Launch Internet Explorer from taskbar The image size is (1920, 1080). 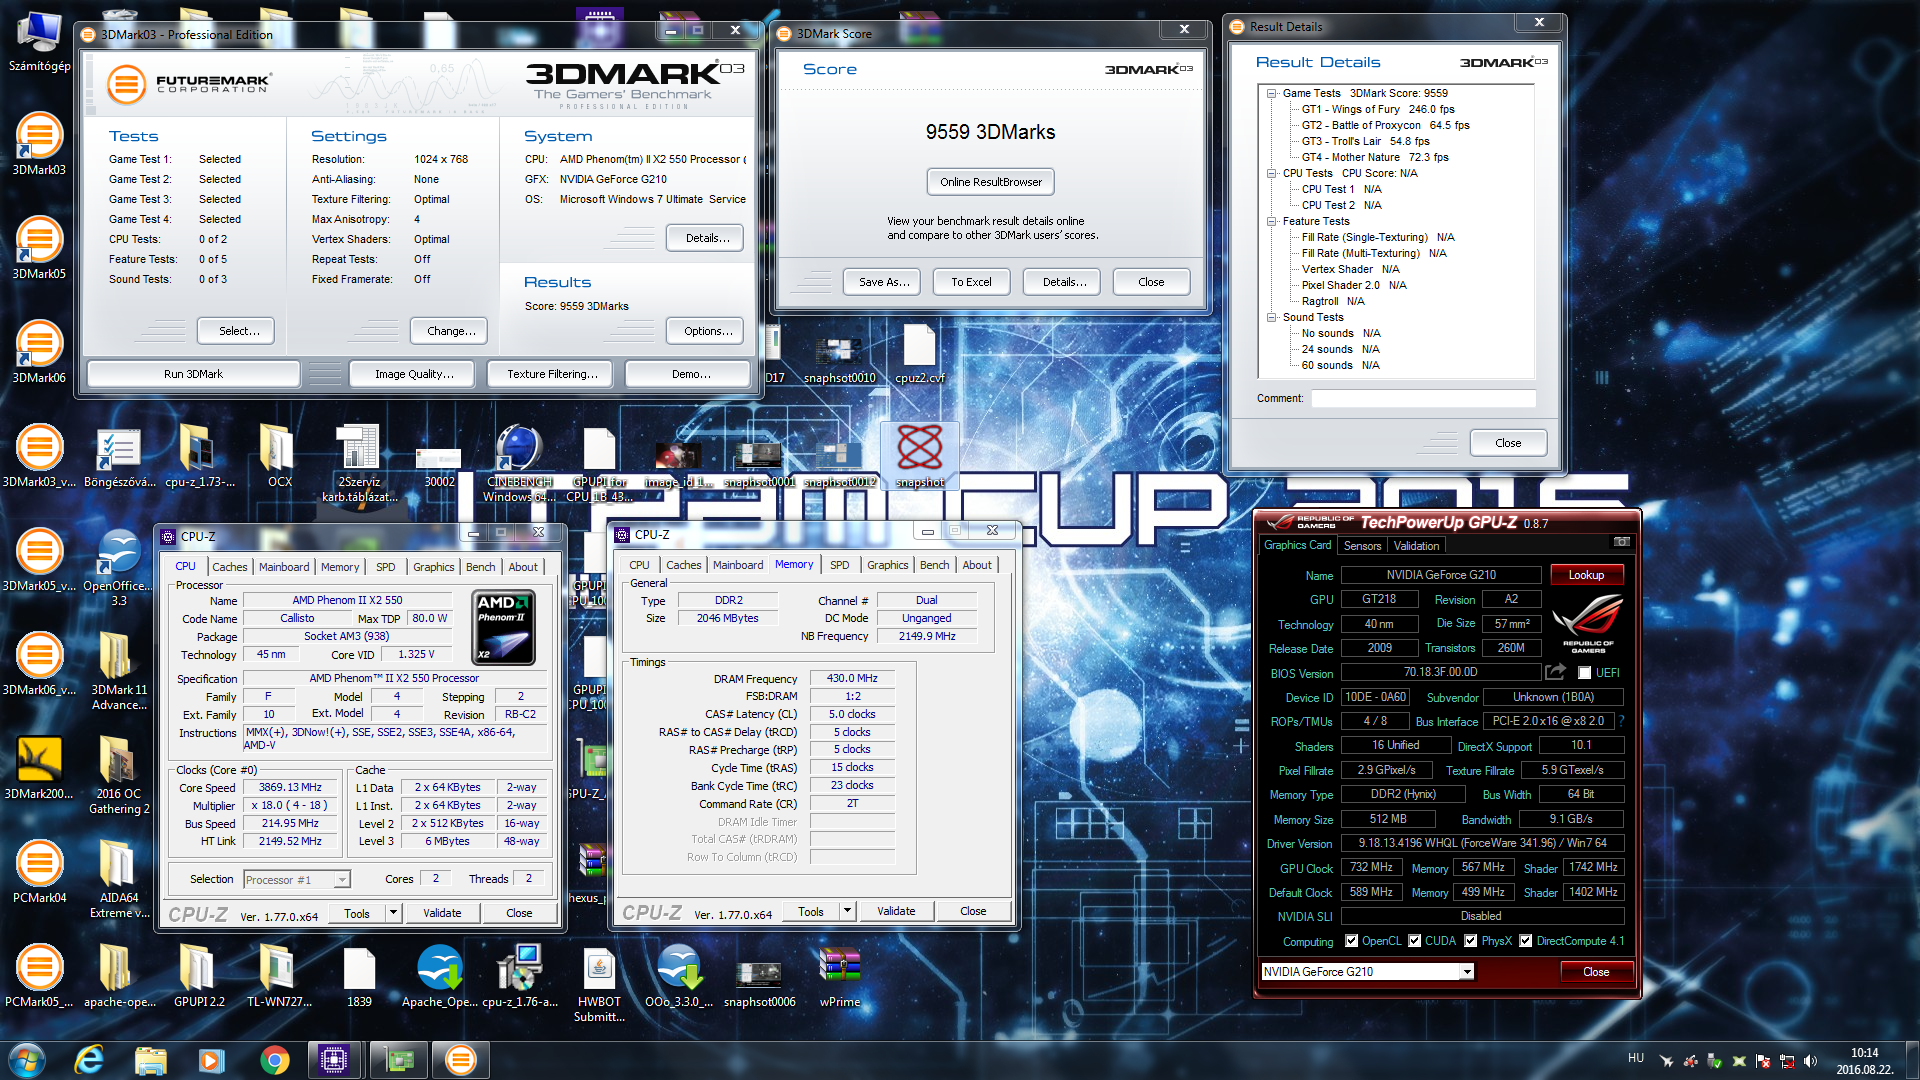point(90,1060)
